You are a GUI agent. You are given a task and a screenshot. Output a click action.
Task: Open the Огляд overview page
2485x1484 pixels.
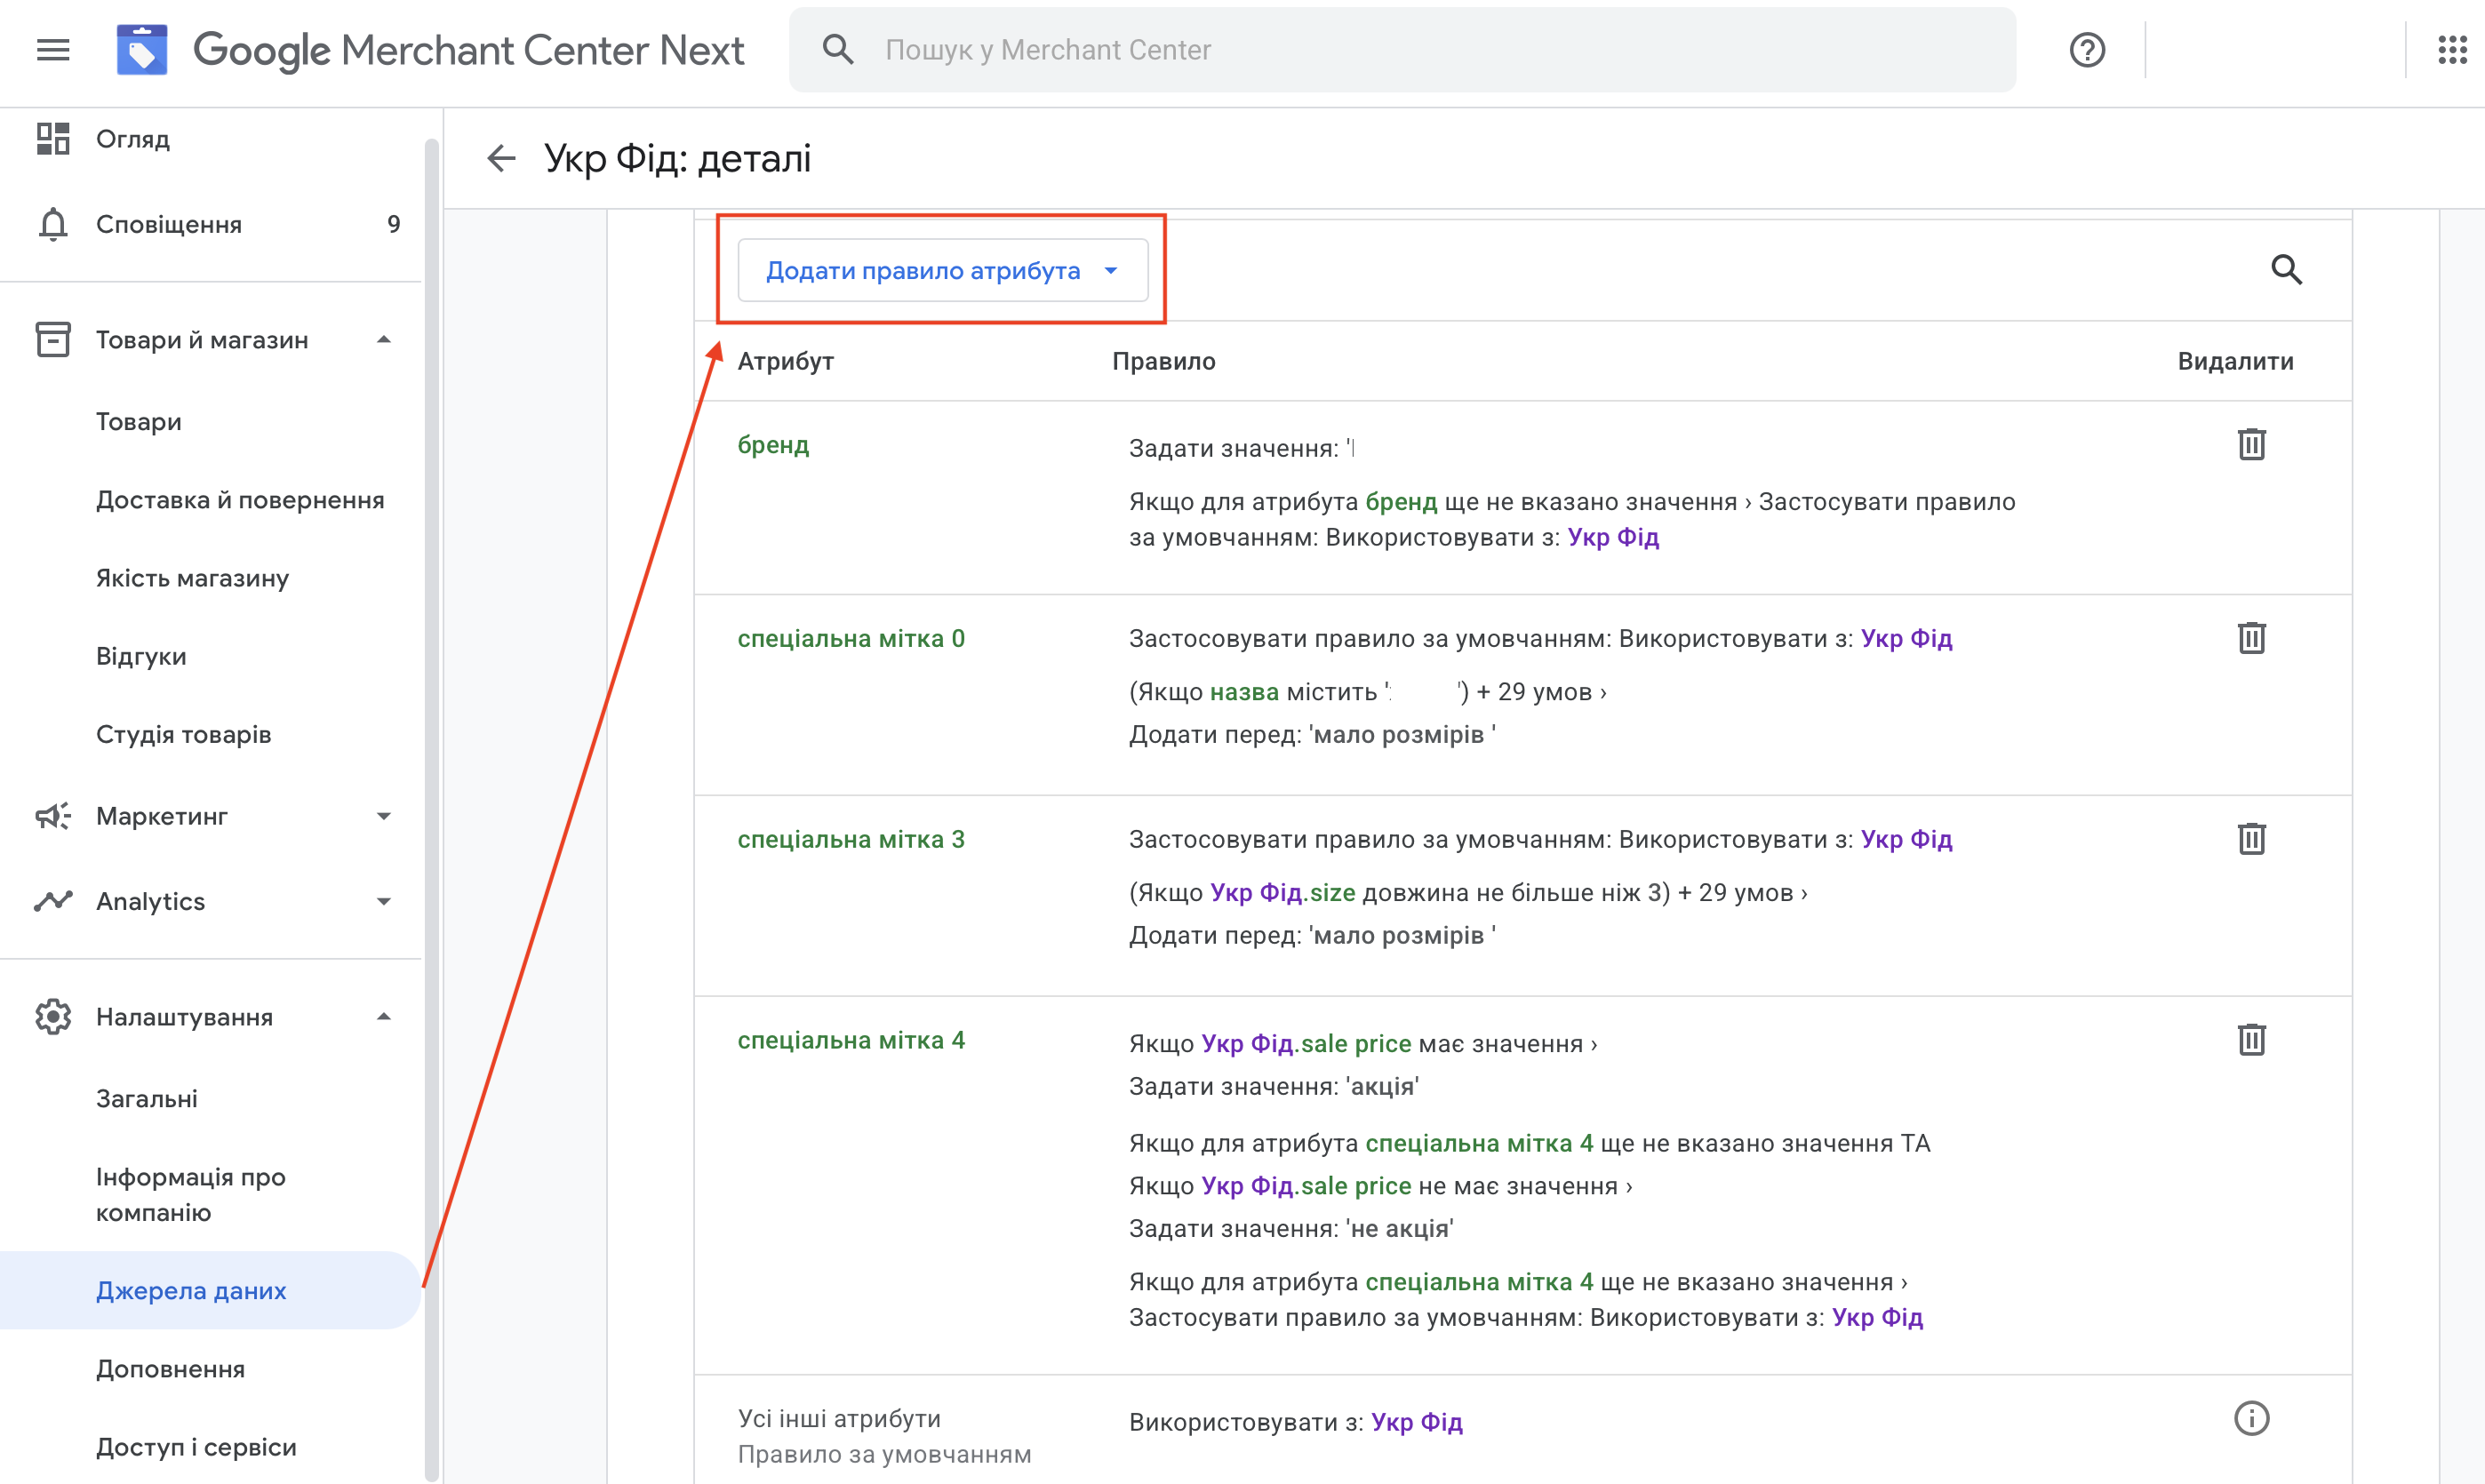tap(133, 139)
